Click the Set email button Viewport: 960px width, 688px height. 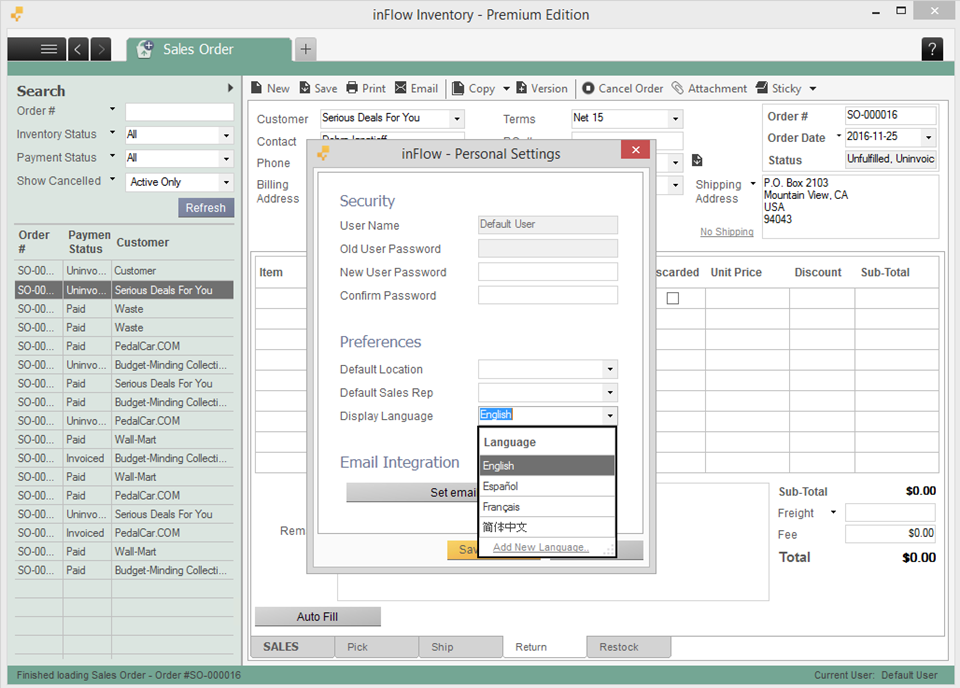click(412, 493)
